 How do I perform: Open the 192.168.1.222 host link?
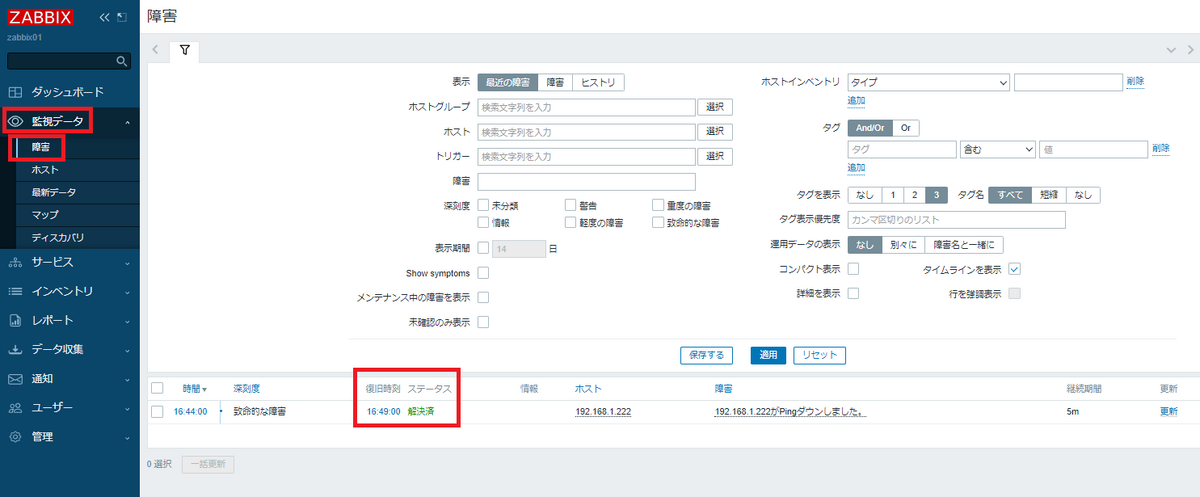click(602, 411)
